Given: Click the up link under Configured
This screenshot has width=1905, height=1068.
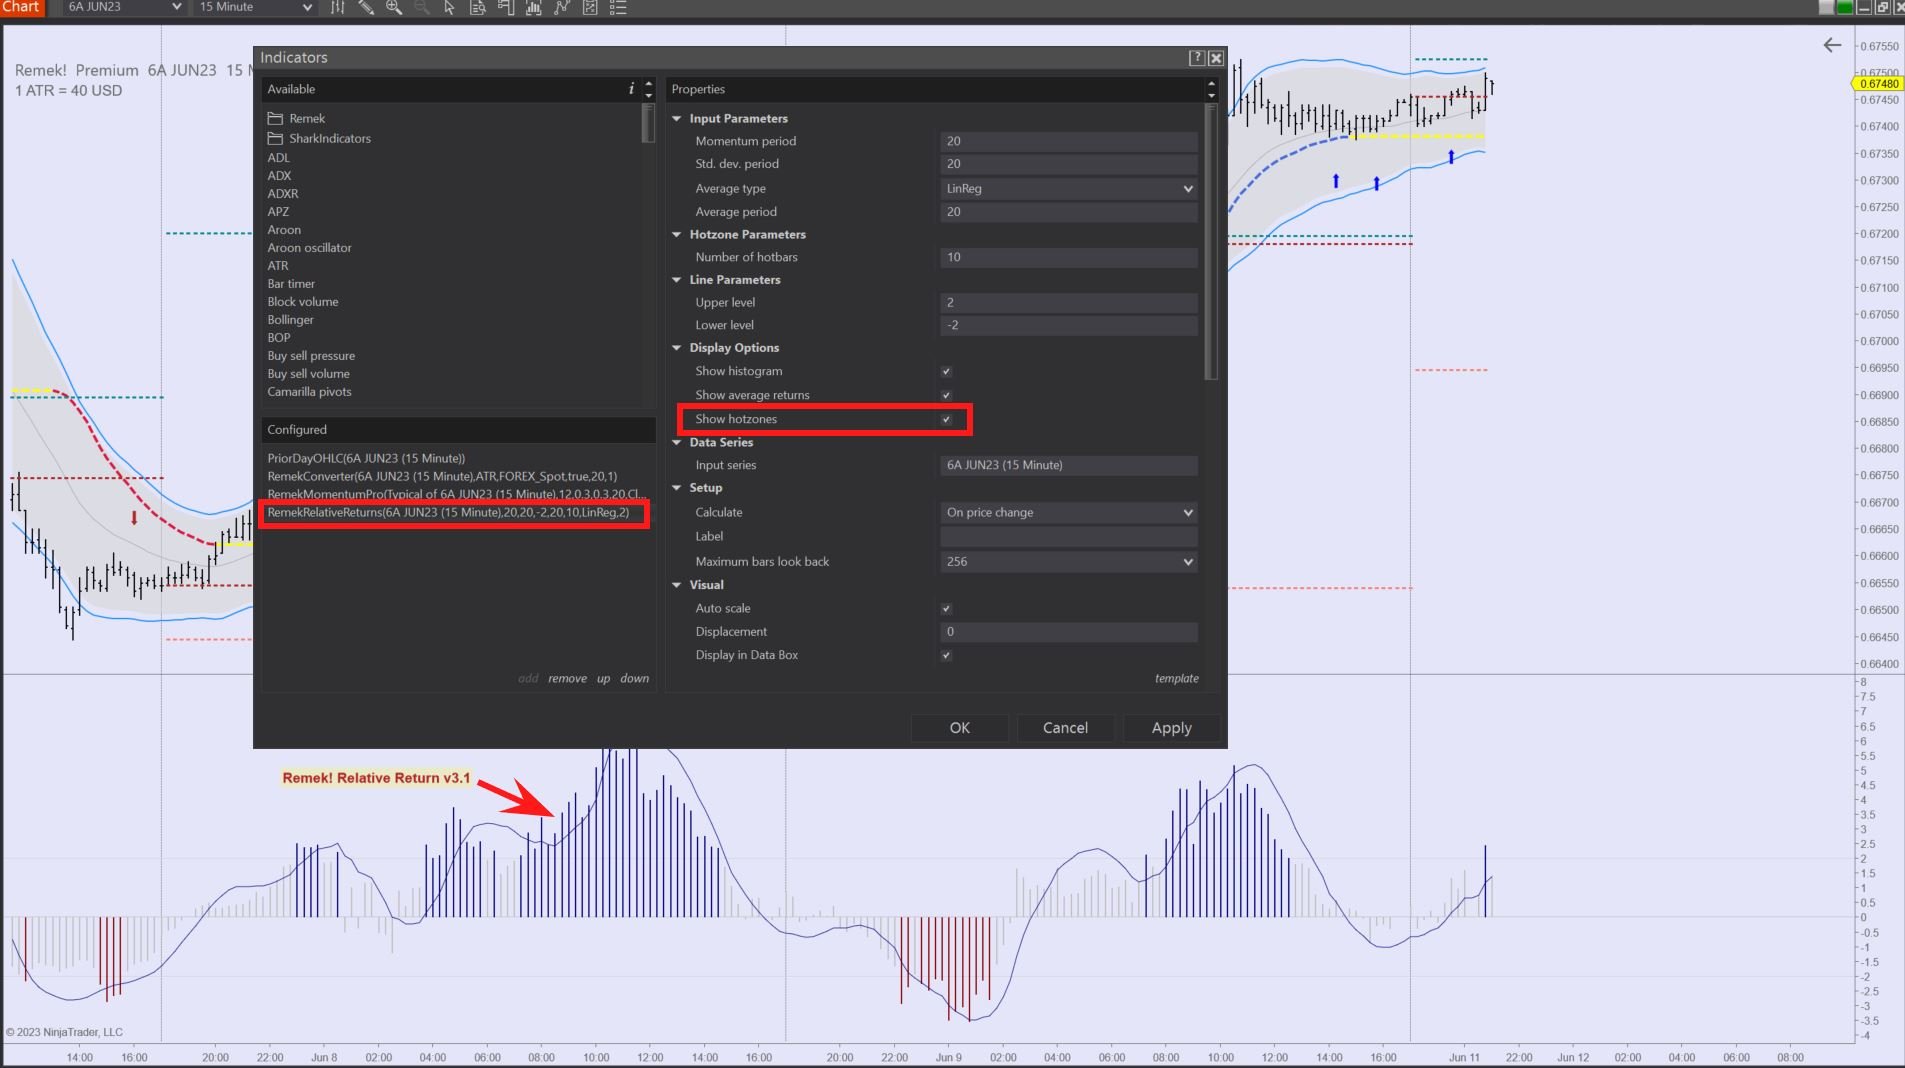Looking at the screenshot, I should (603, 678).
